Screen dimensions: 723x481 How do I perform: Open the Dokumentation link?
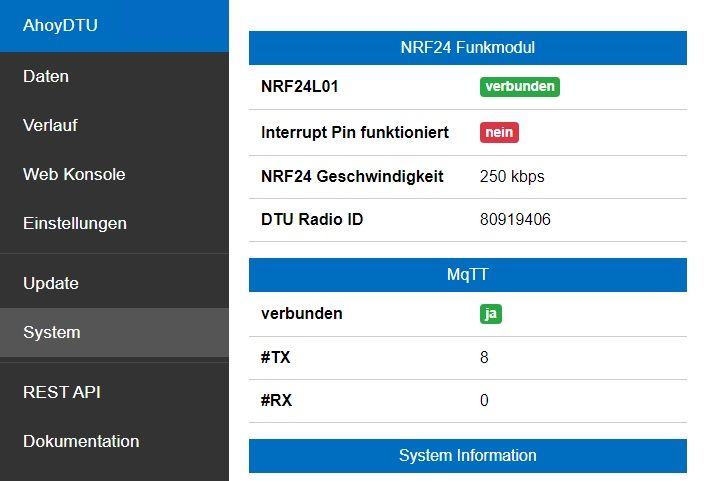click(81, 441)
